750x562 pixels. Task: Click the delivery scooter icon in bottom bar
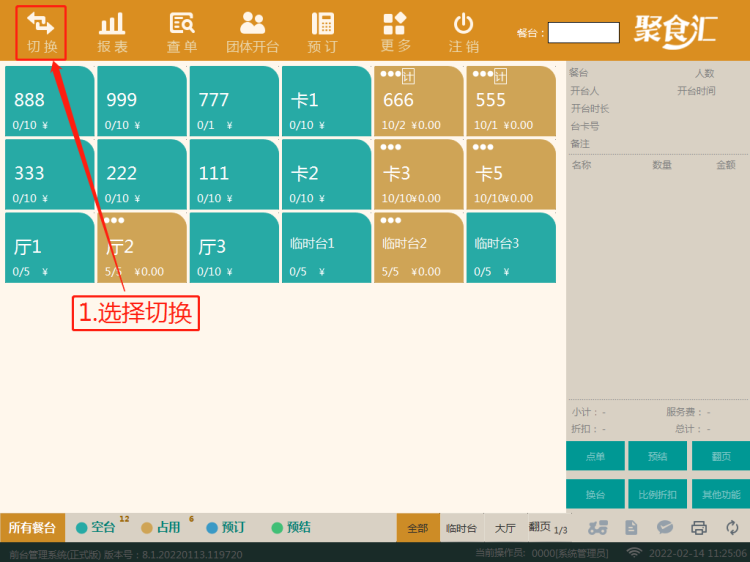598,528
